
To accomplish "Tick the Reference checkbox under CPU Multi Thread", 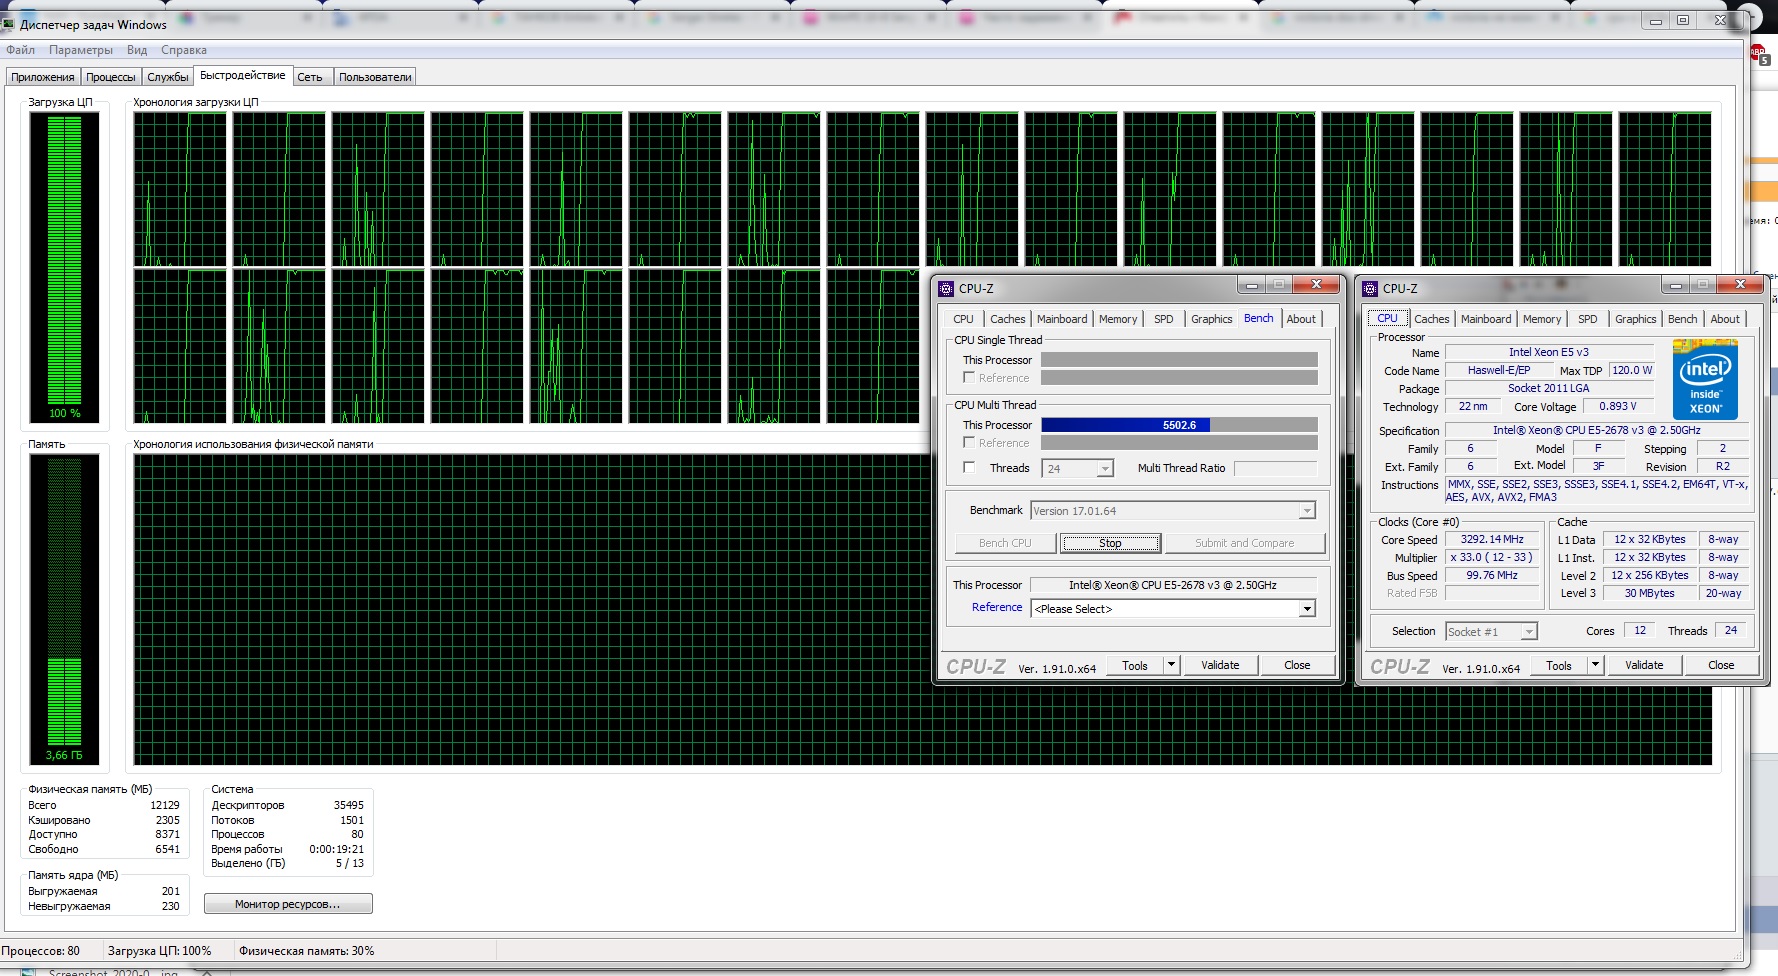I will click(x=969, y=442).
